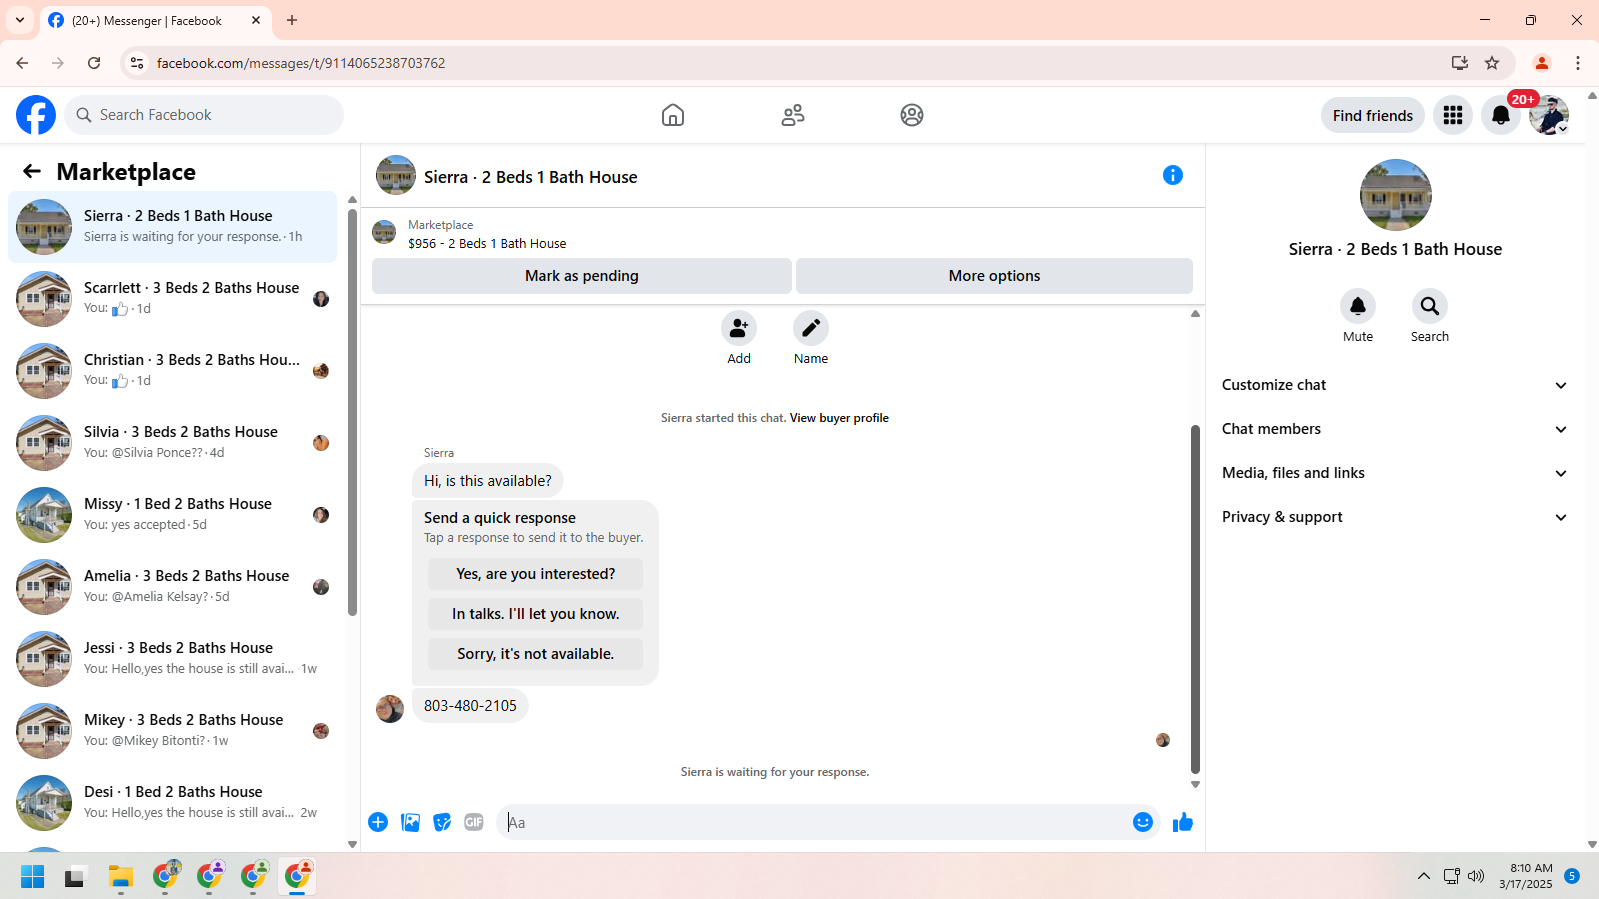The height and width of the screenshot is (899, 1599).
Task: Click the 803-480-2105 message bubble
Action: click(x=470, y=706)
